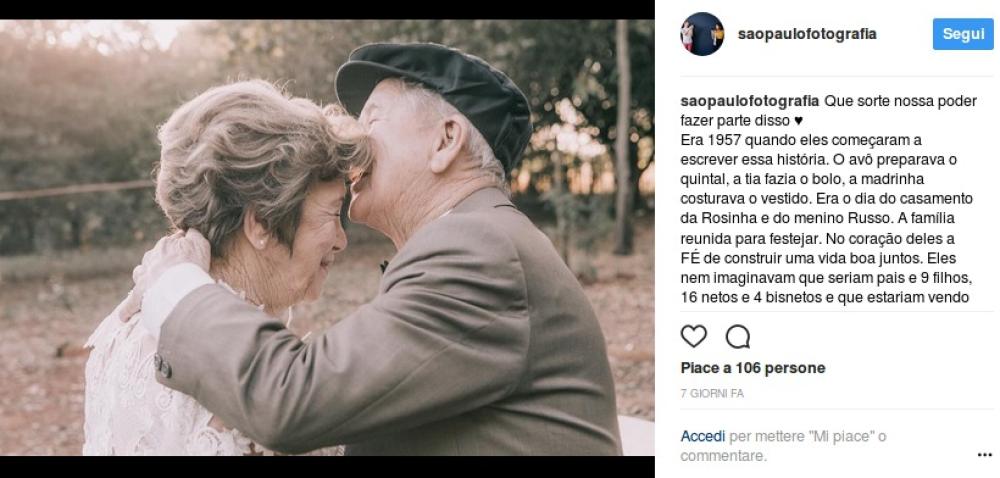This screenshot has width=1000, height=478.
Task: Click the black heart emoji in caption
Action: click(x=798, y=120)
